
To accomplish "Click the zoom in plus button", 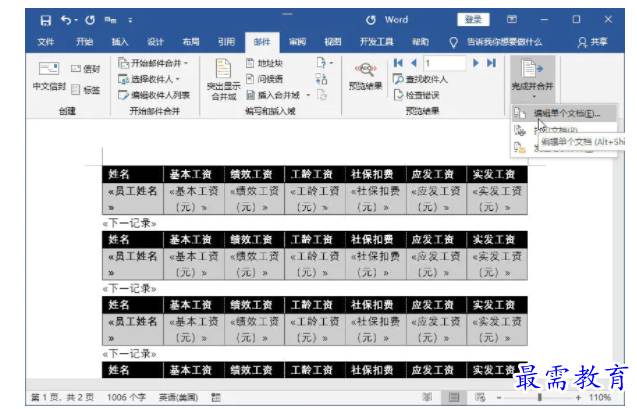I will 578,397.
